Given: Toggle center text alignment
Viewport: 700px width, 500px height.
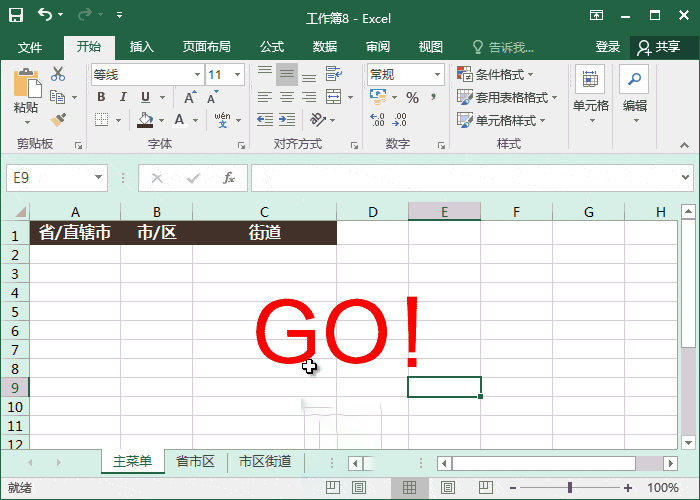Looking at the screenshot, I should [287, 97].
